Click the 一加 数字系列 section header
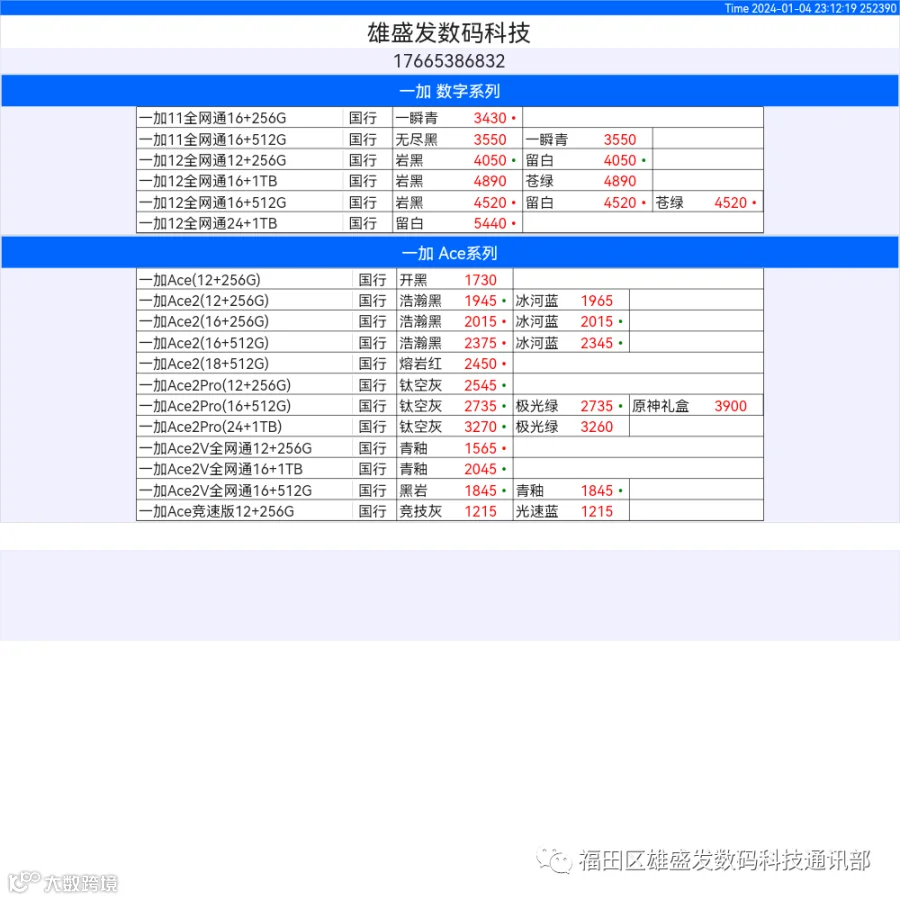This screenshot has height=900, width=900. [449, 91]
